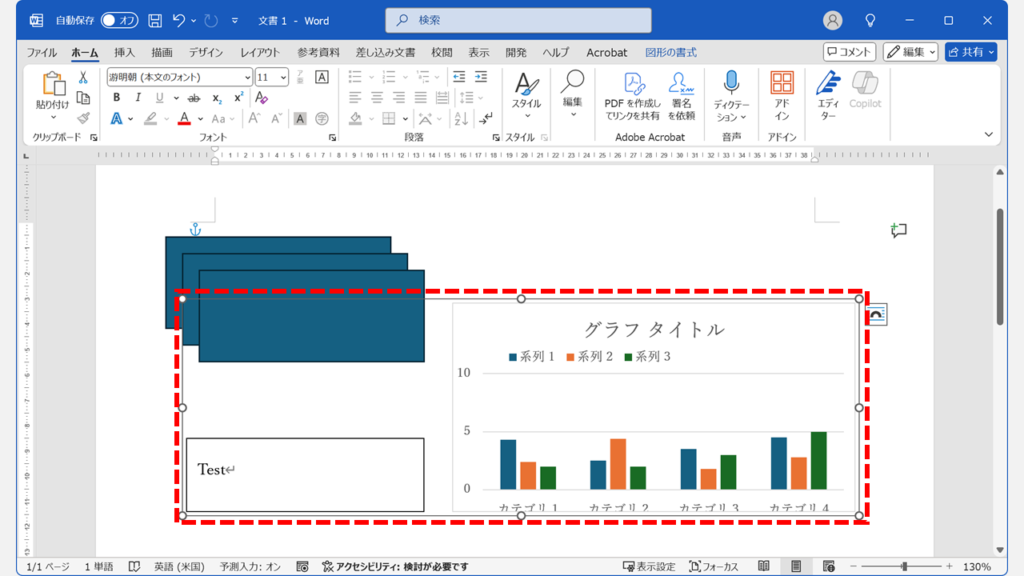Click the Test text box
The width and height of the screenshot is (1024, 576).
pos(305,475)
